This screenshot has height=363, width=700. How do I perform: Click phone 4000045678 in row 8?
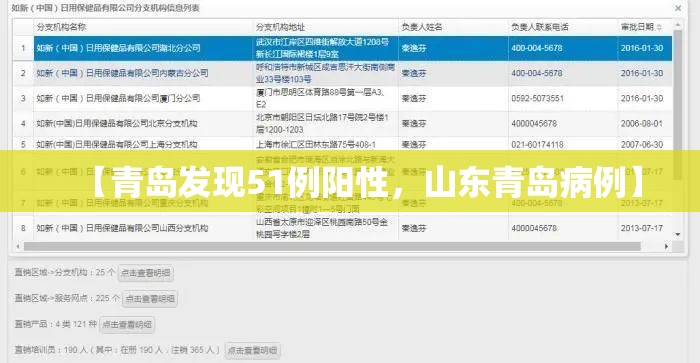pyautogui.click(x=534, y=228)
